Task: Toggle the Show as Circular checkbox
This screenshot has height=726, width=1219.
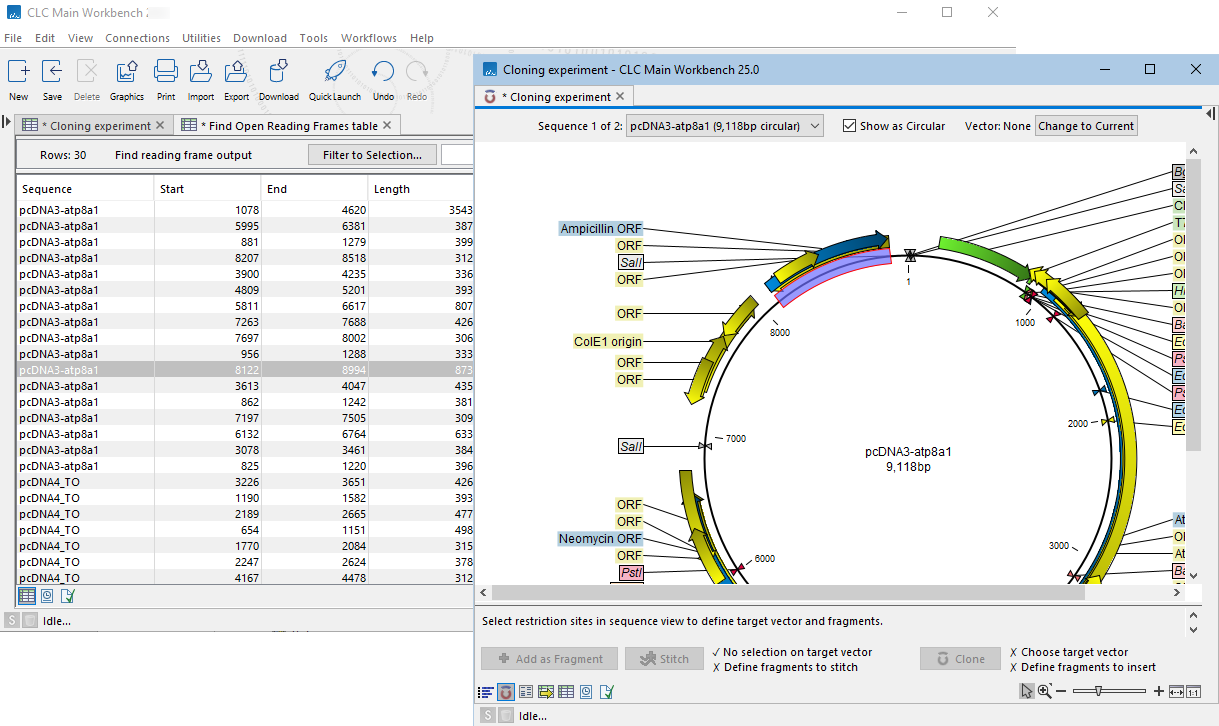Action: point(849,126)
